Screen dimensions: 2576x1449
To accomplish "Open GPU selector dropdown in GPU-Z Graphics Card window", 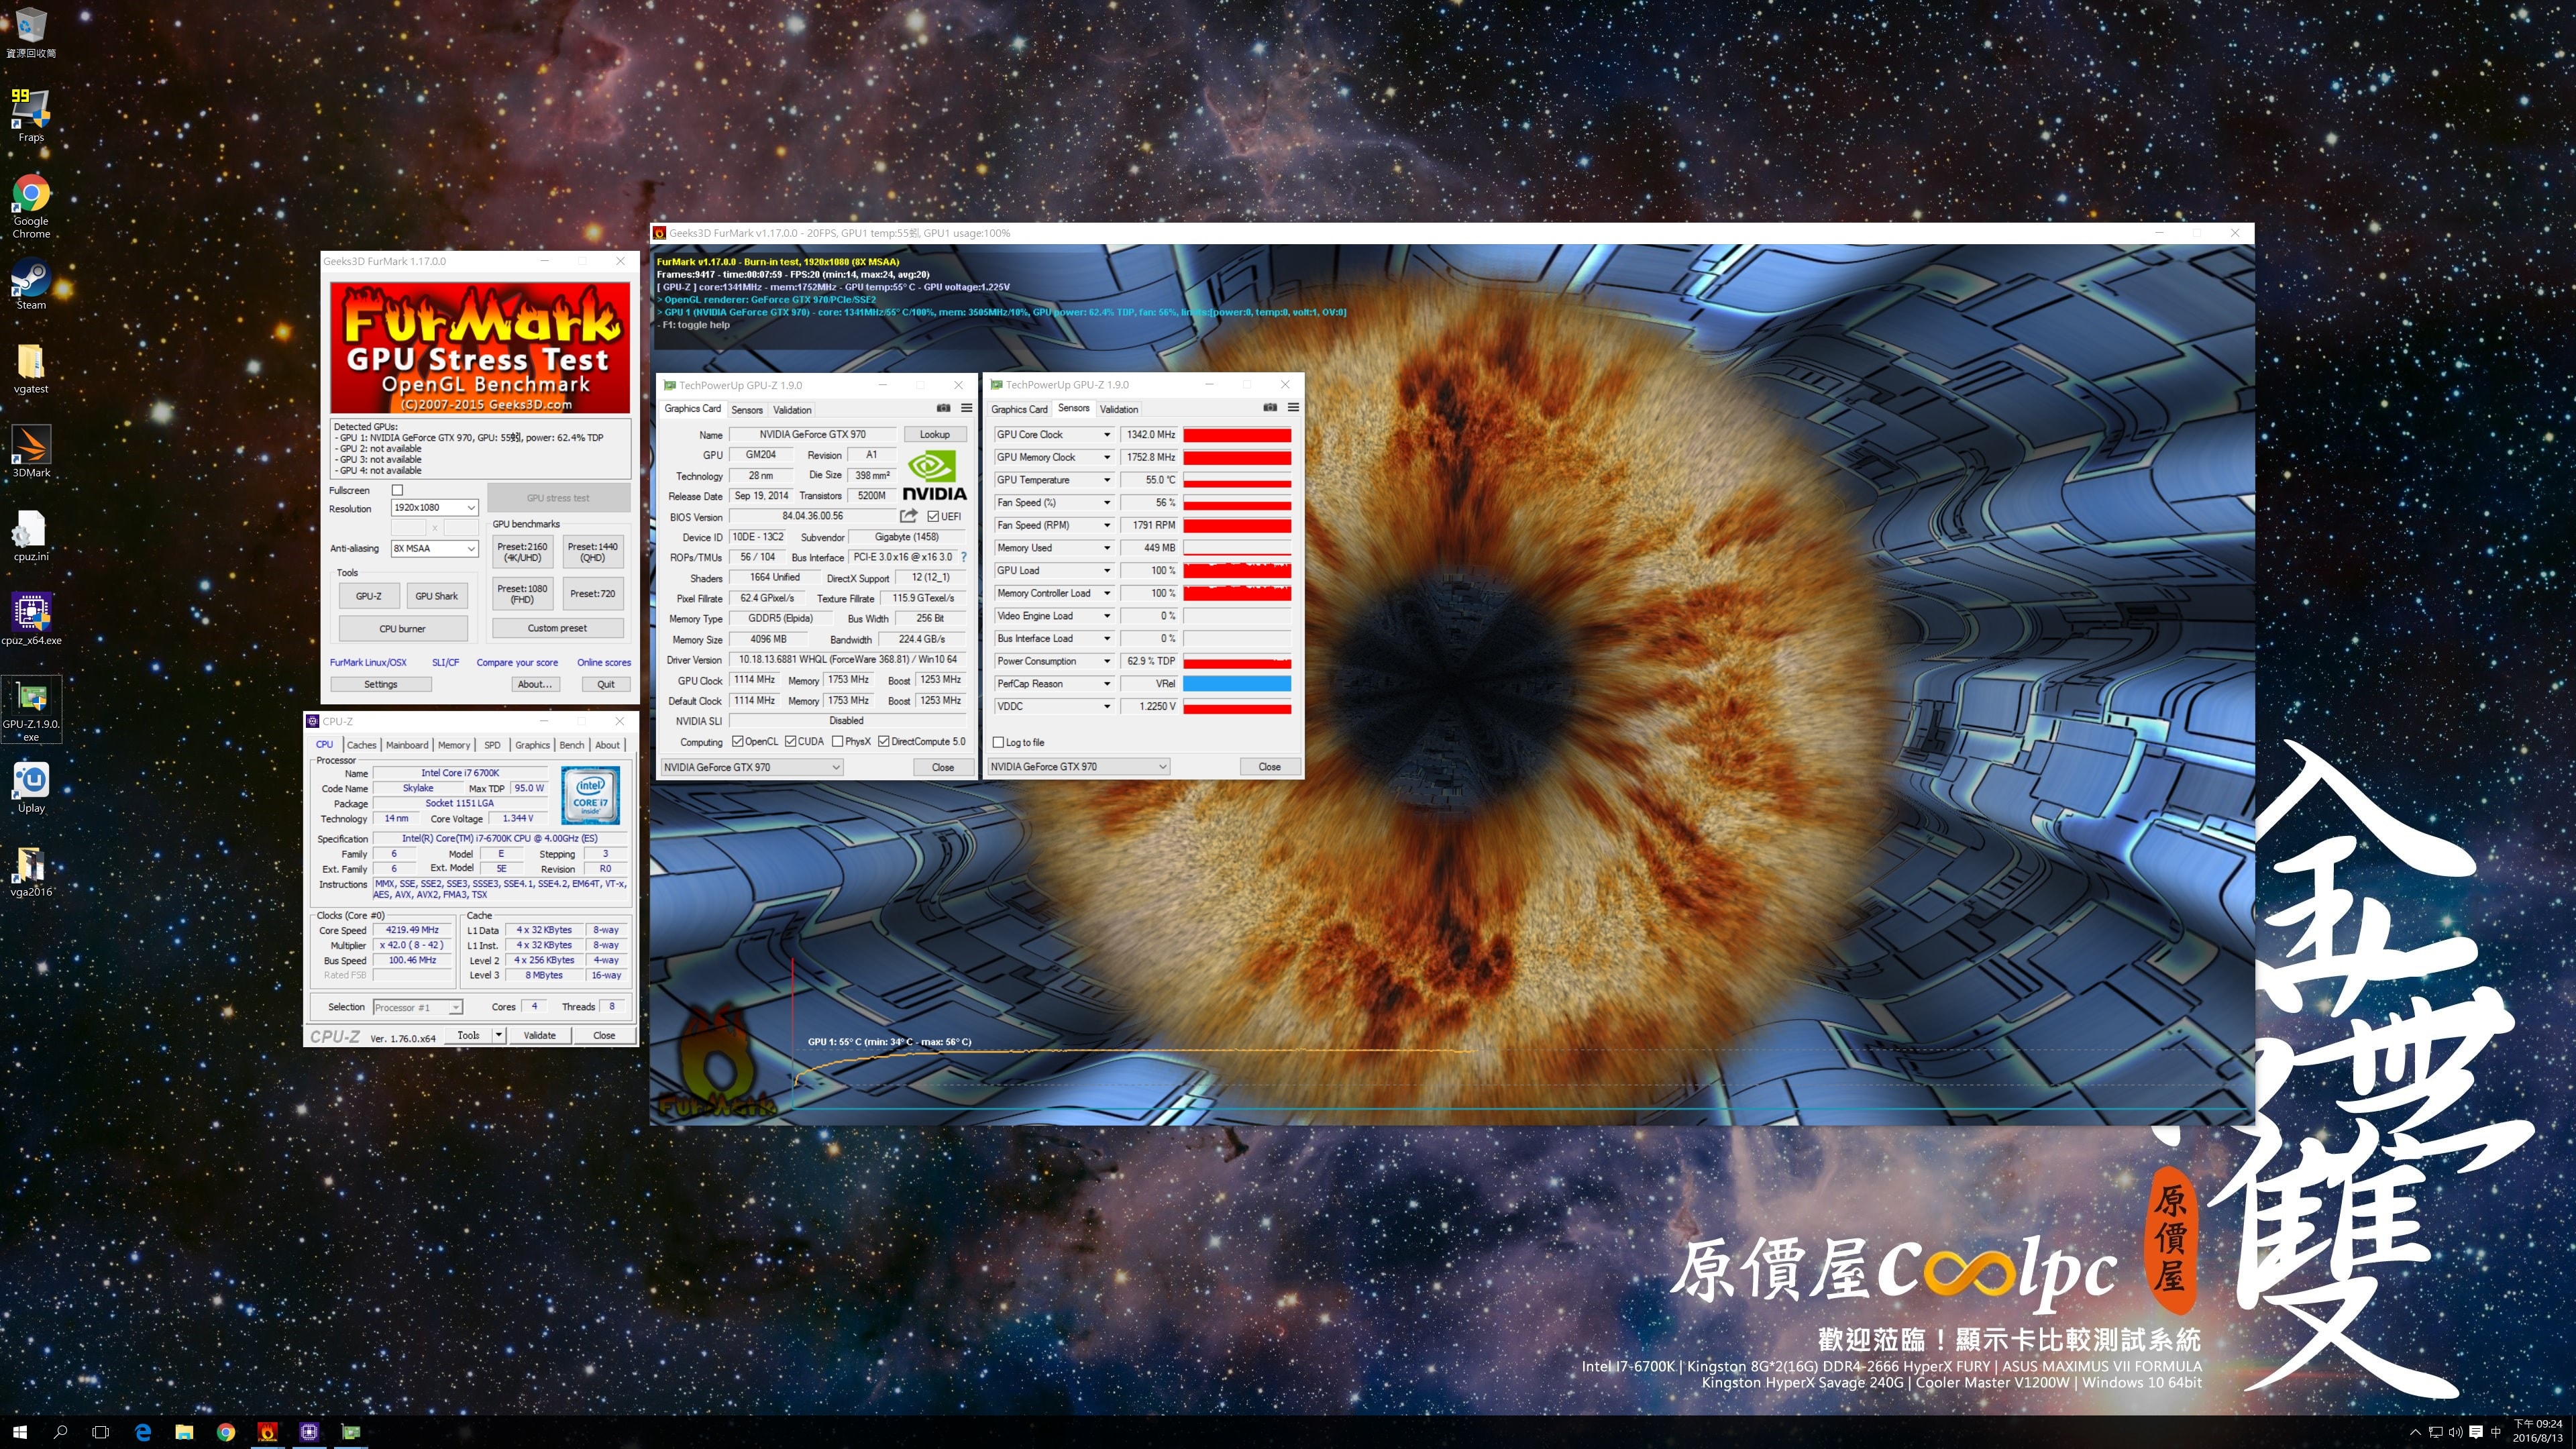I will pyautogui.click(x=752, y=767).
